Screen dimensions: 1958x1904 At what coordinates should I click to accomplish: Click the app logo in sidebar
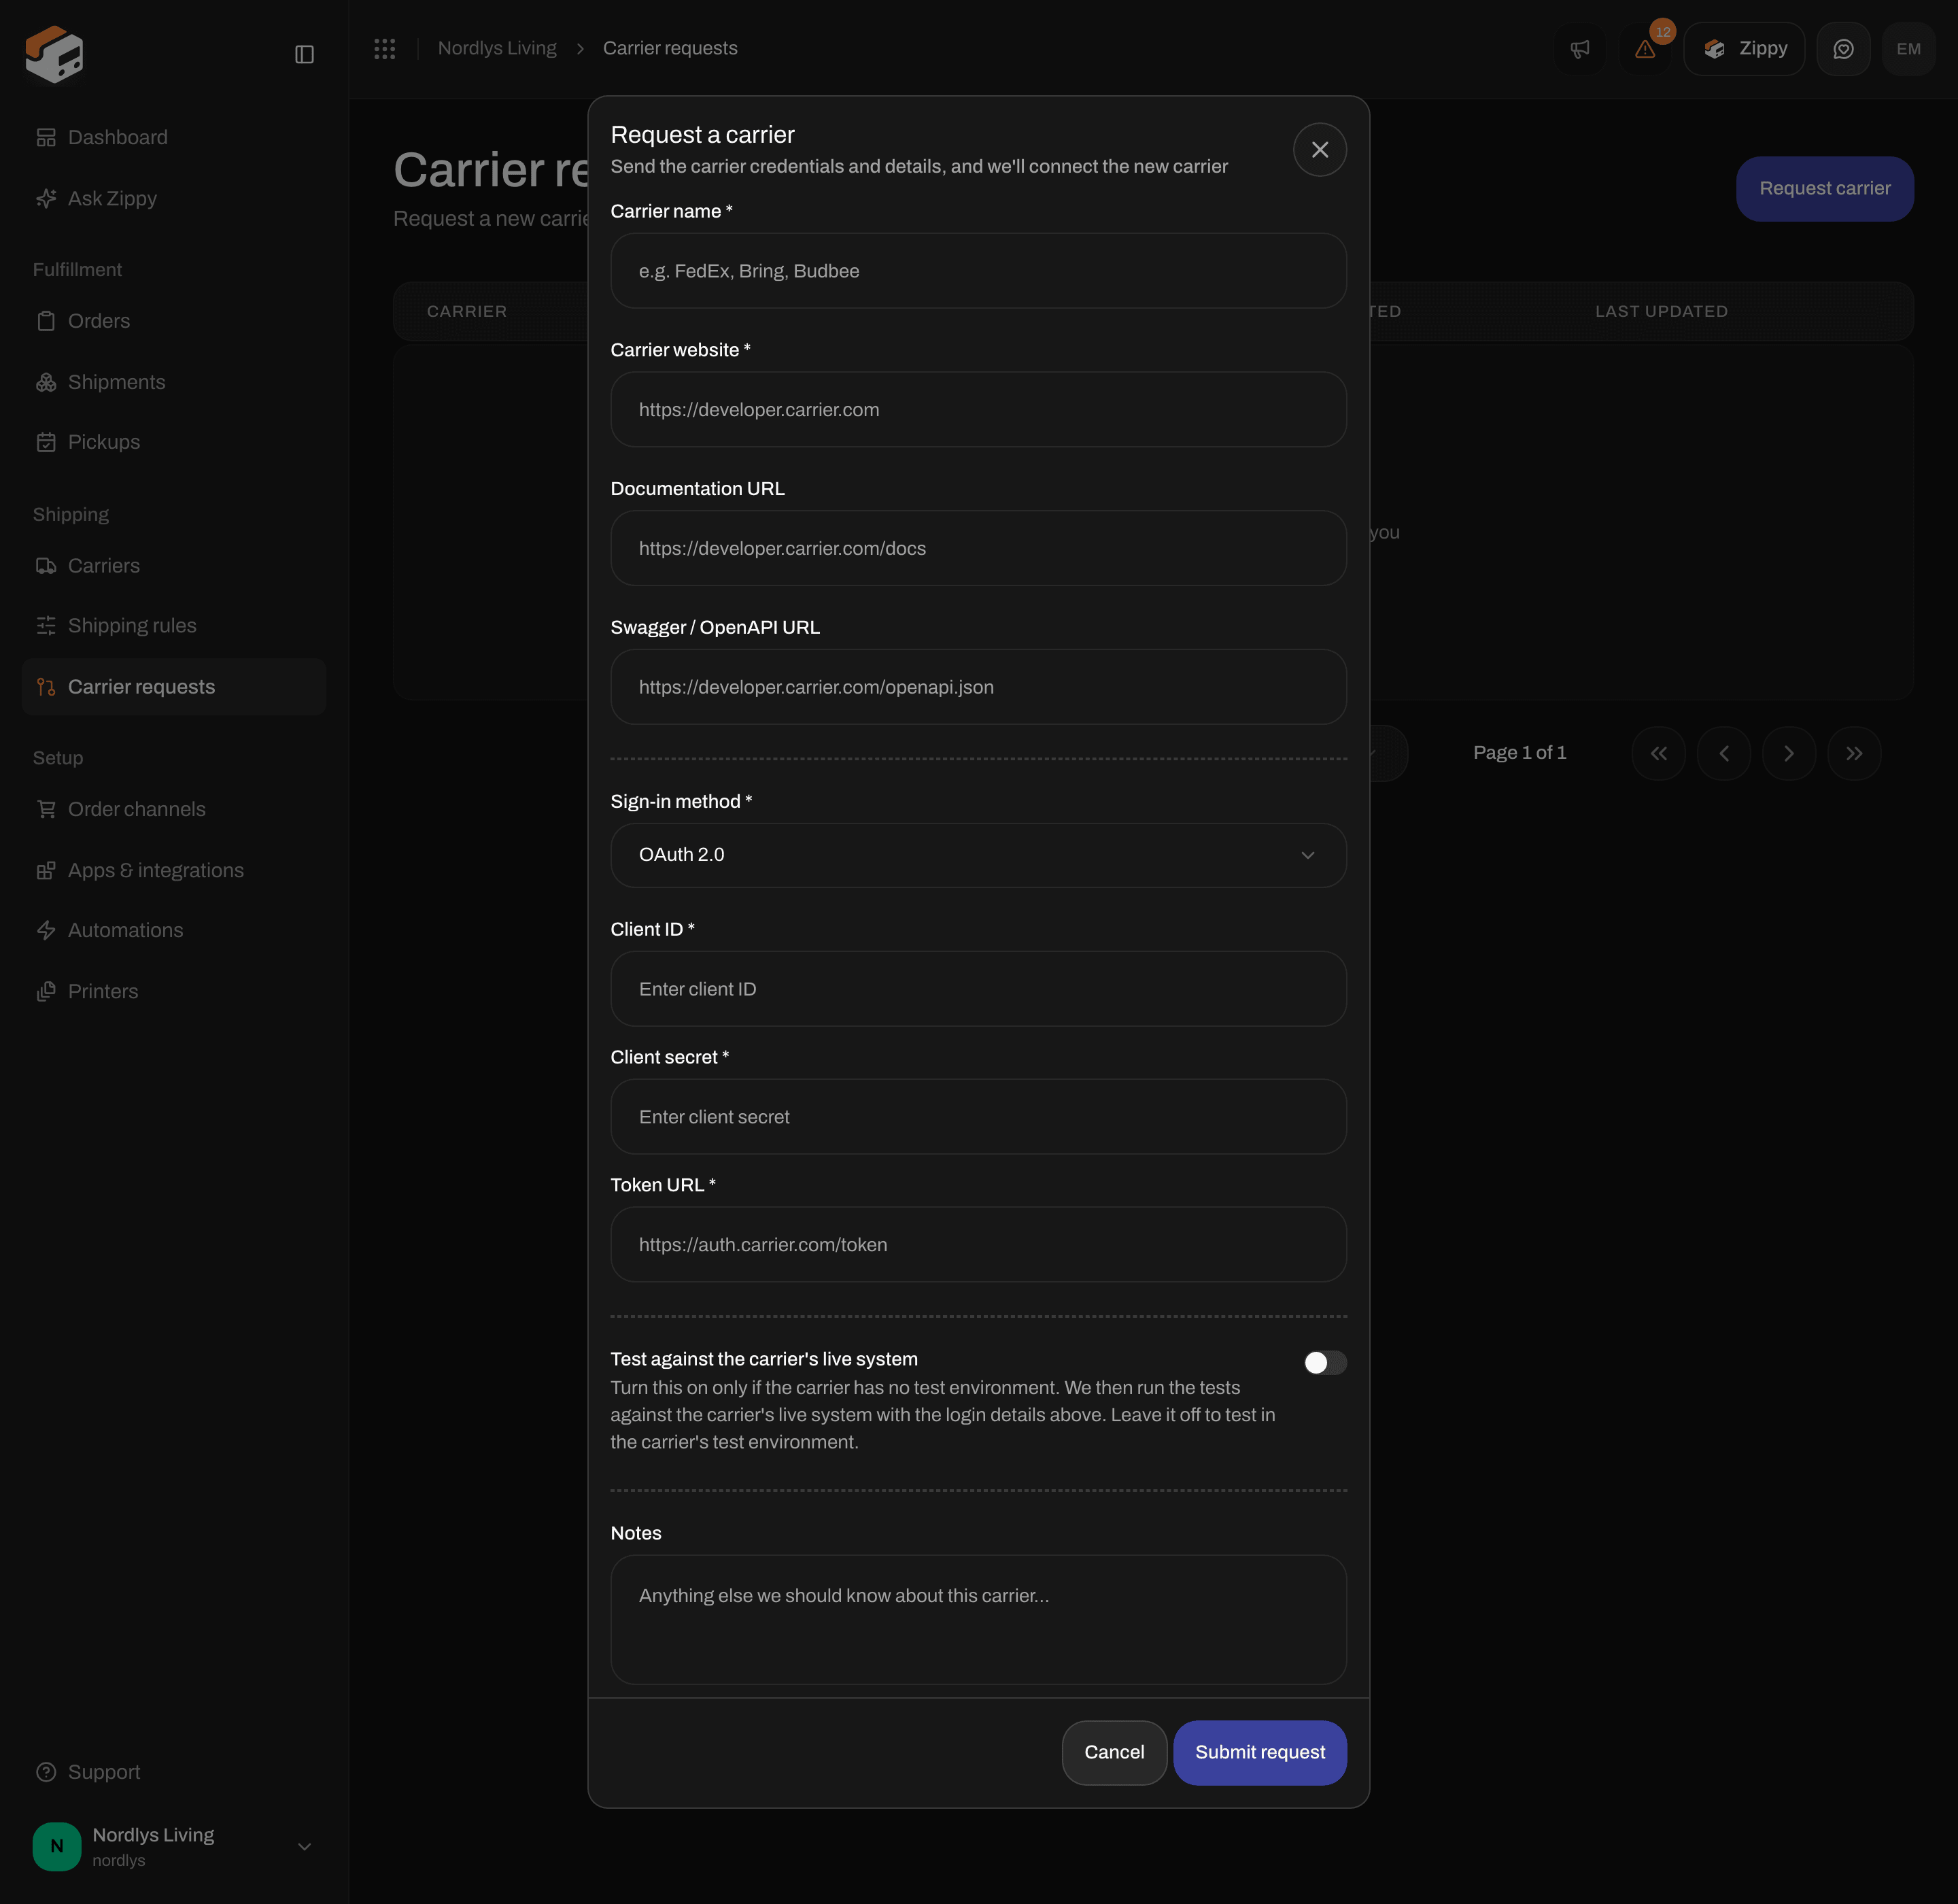click(54, 54)
